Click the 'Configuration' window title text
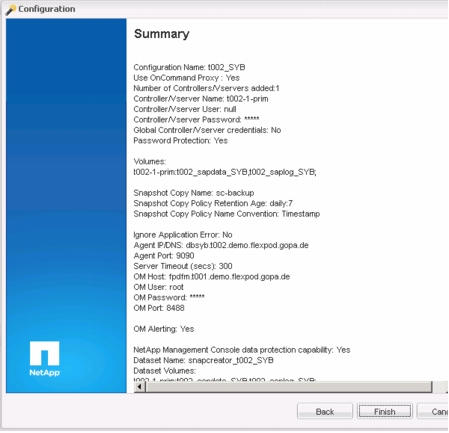Viewport: 449px width, 433px height. 47,9
